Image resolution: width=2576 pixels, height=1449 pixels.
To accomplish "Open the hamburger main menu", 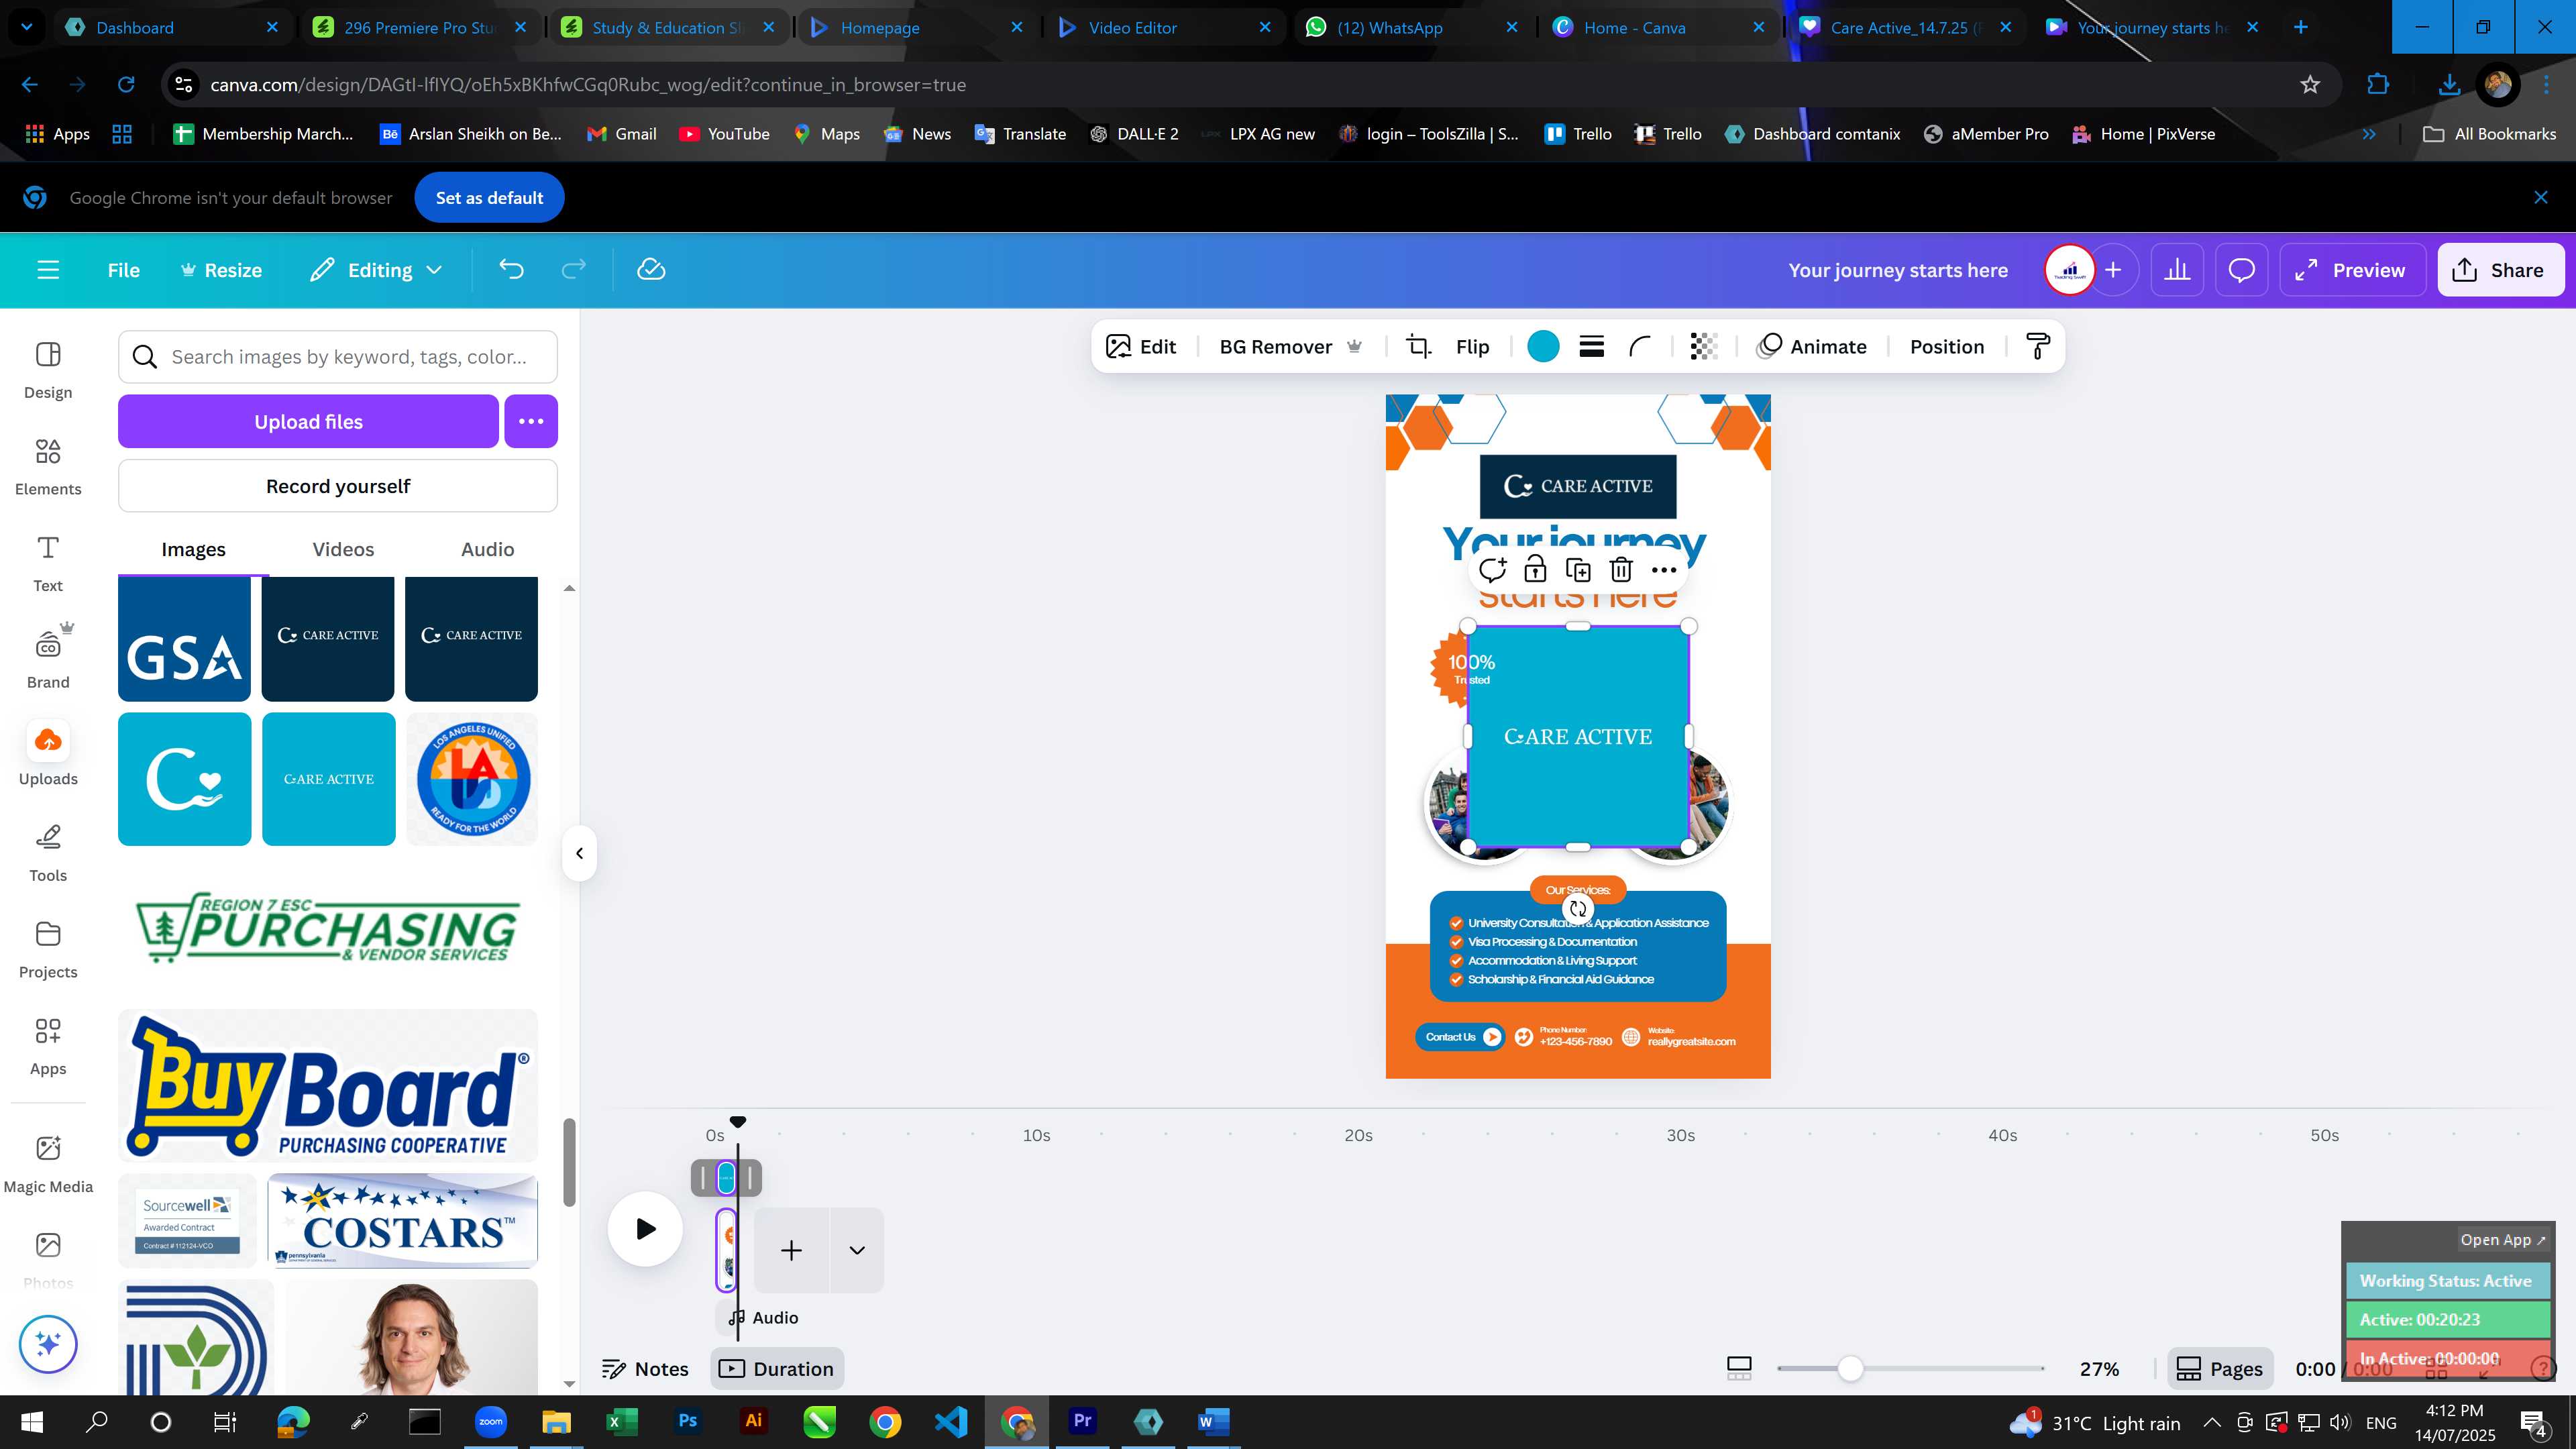I will click(48, 270).
